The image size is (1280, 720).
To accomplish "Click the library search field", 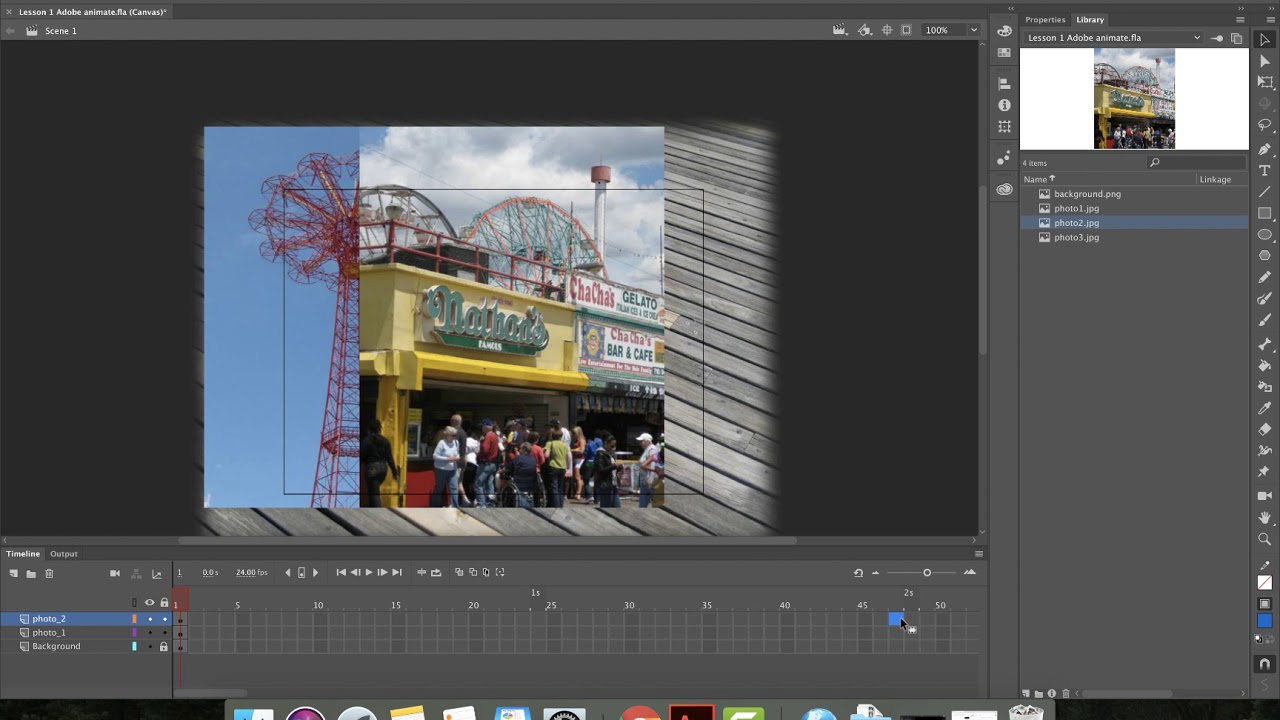I will [x=1197, y=163].
